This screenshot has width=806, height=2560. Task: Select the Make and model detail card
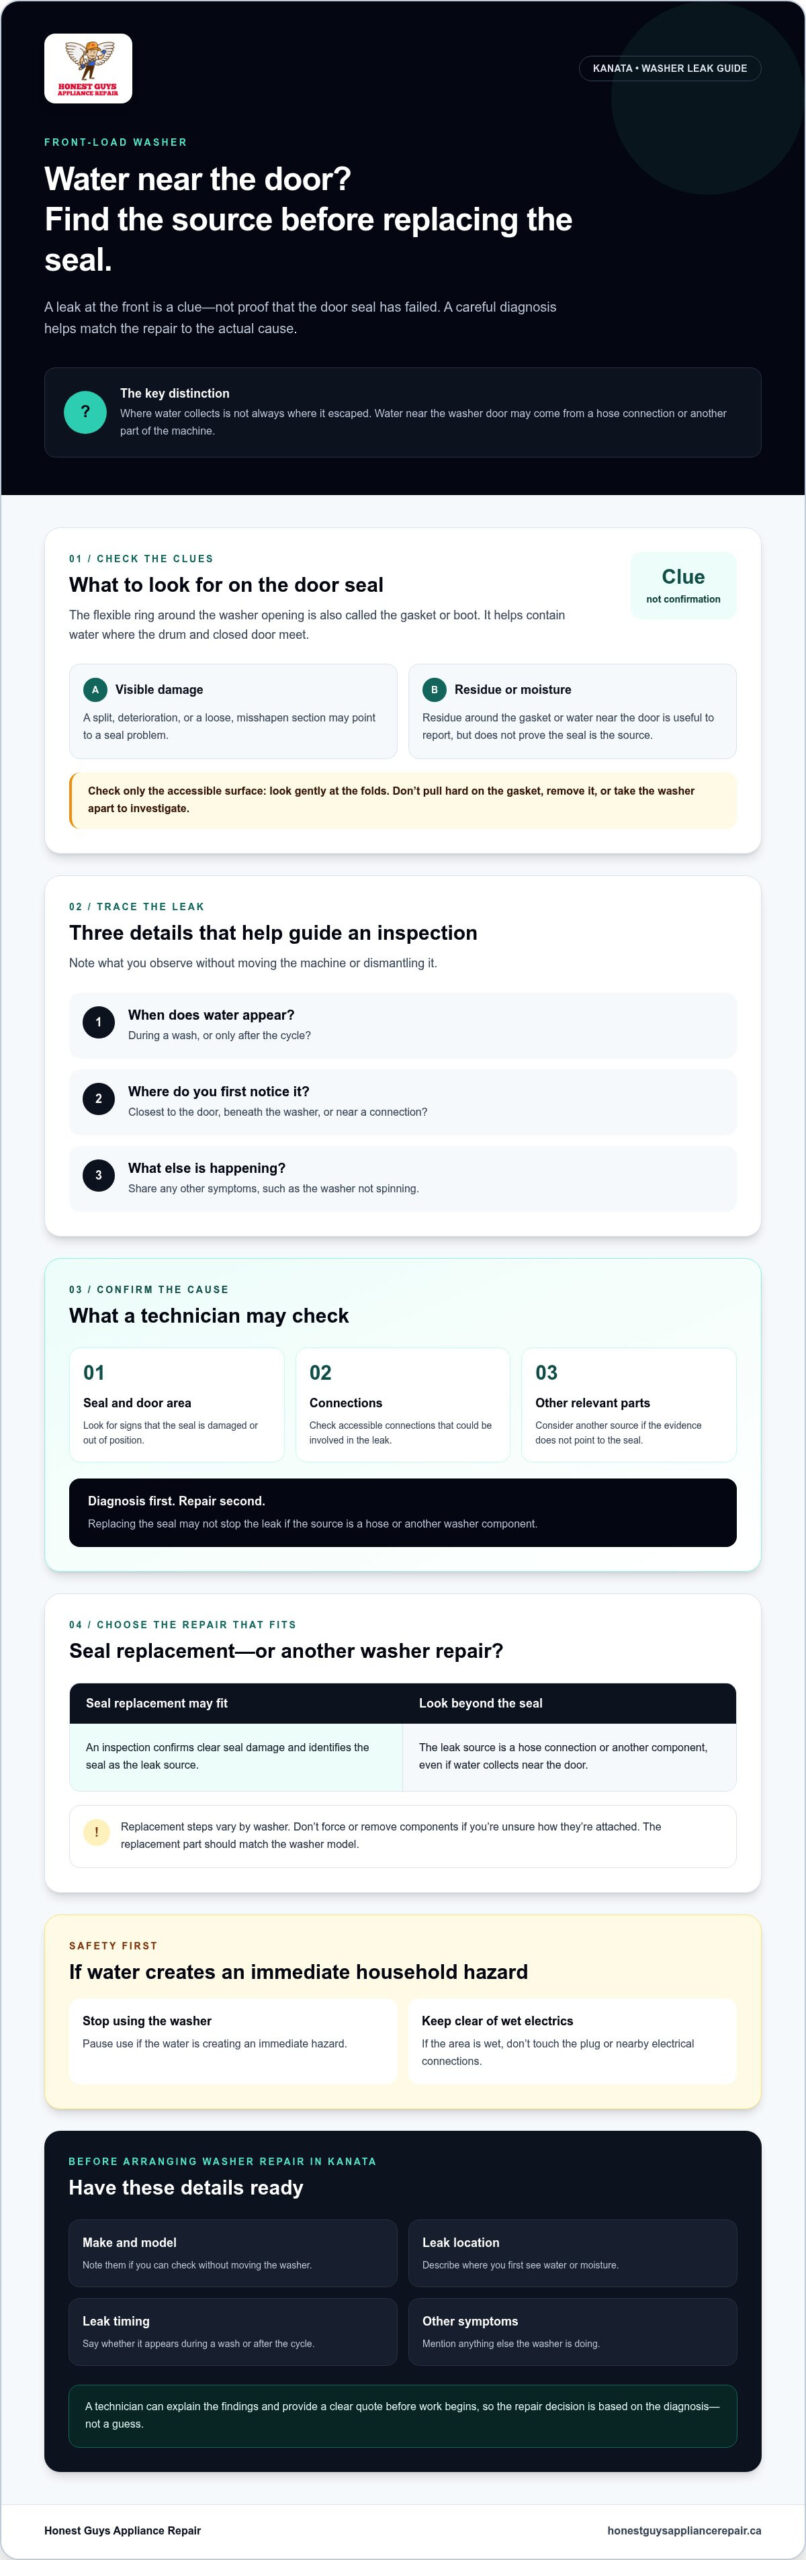[x=233, y=2253]
